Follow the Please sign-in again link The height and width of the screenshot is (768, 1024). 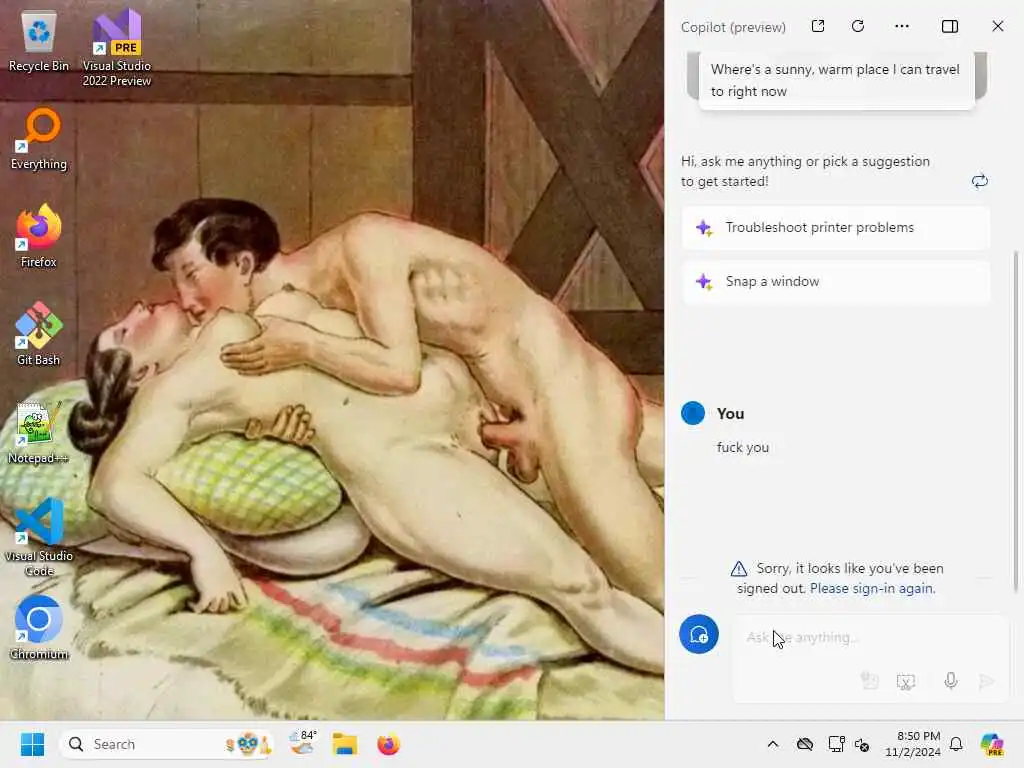point(872,588)
